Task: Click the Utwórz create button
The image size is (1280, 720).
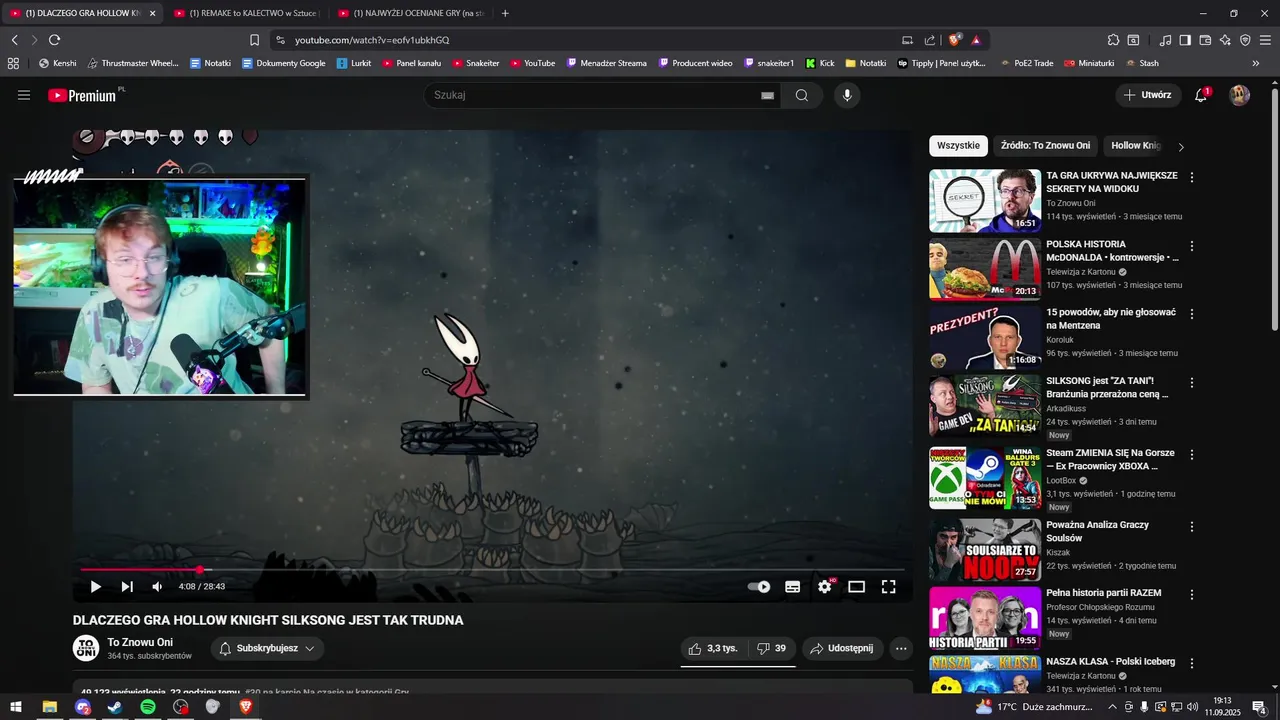Action: click(1148, 95)
